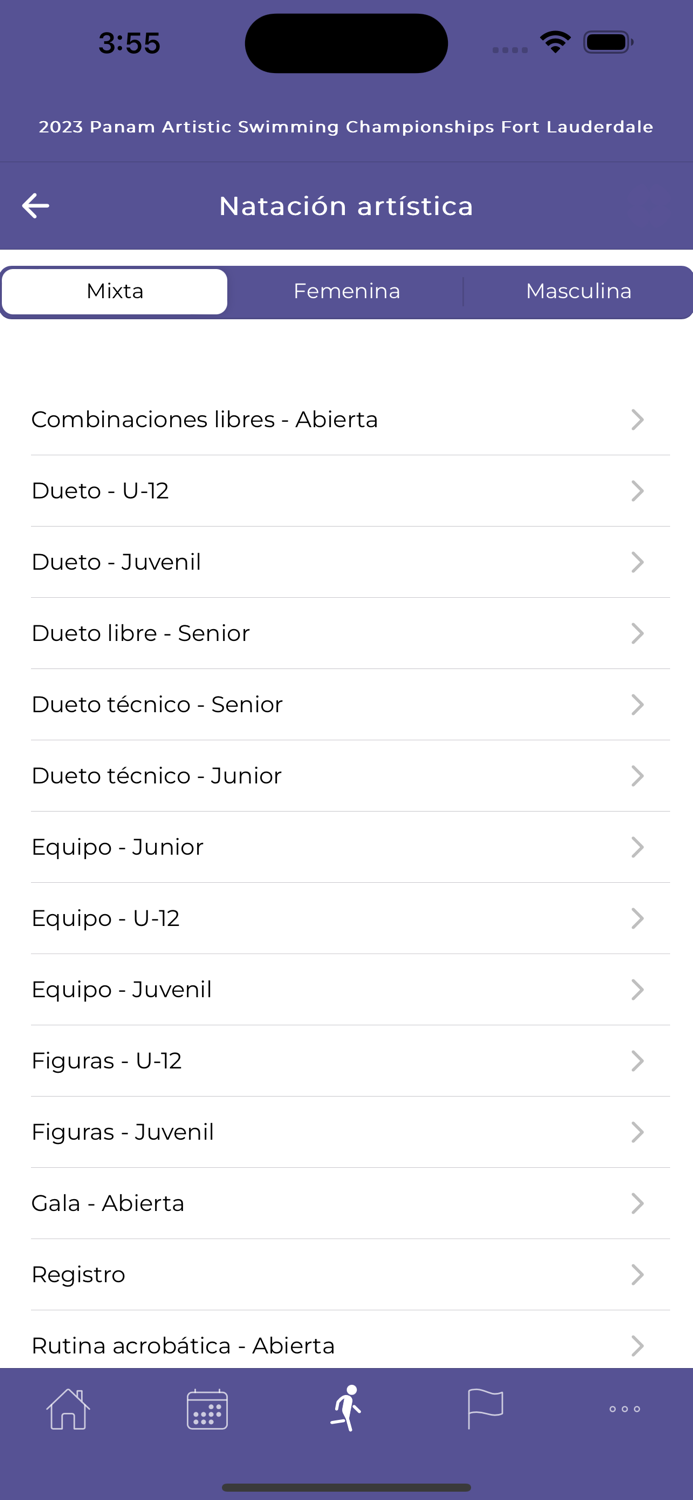Image resolution: width=693 pixels, height=1500 pixels.
Task: Tap the athlete figure sports icon
Action: point(345,1407)
